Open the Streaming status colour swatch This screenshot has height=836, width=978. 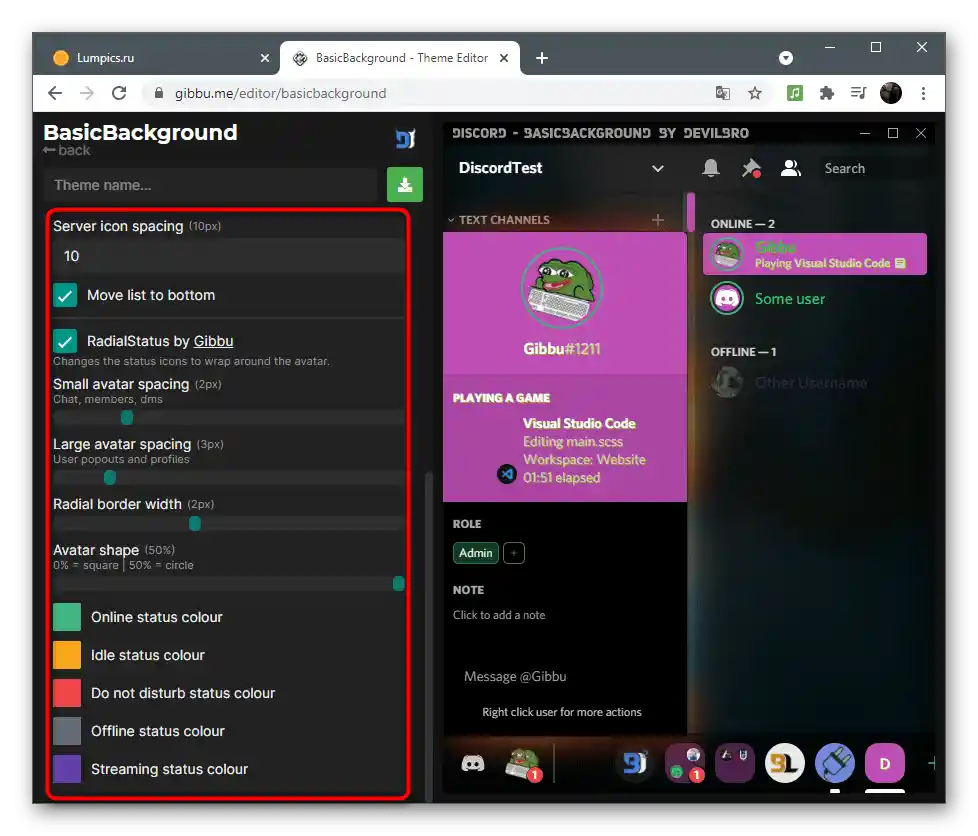pyautogui.click(x=67, y=769)
